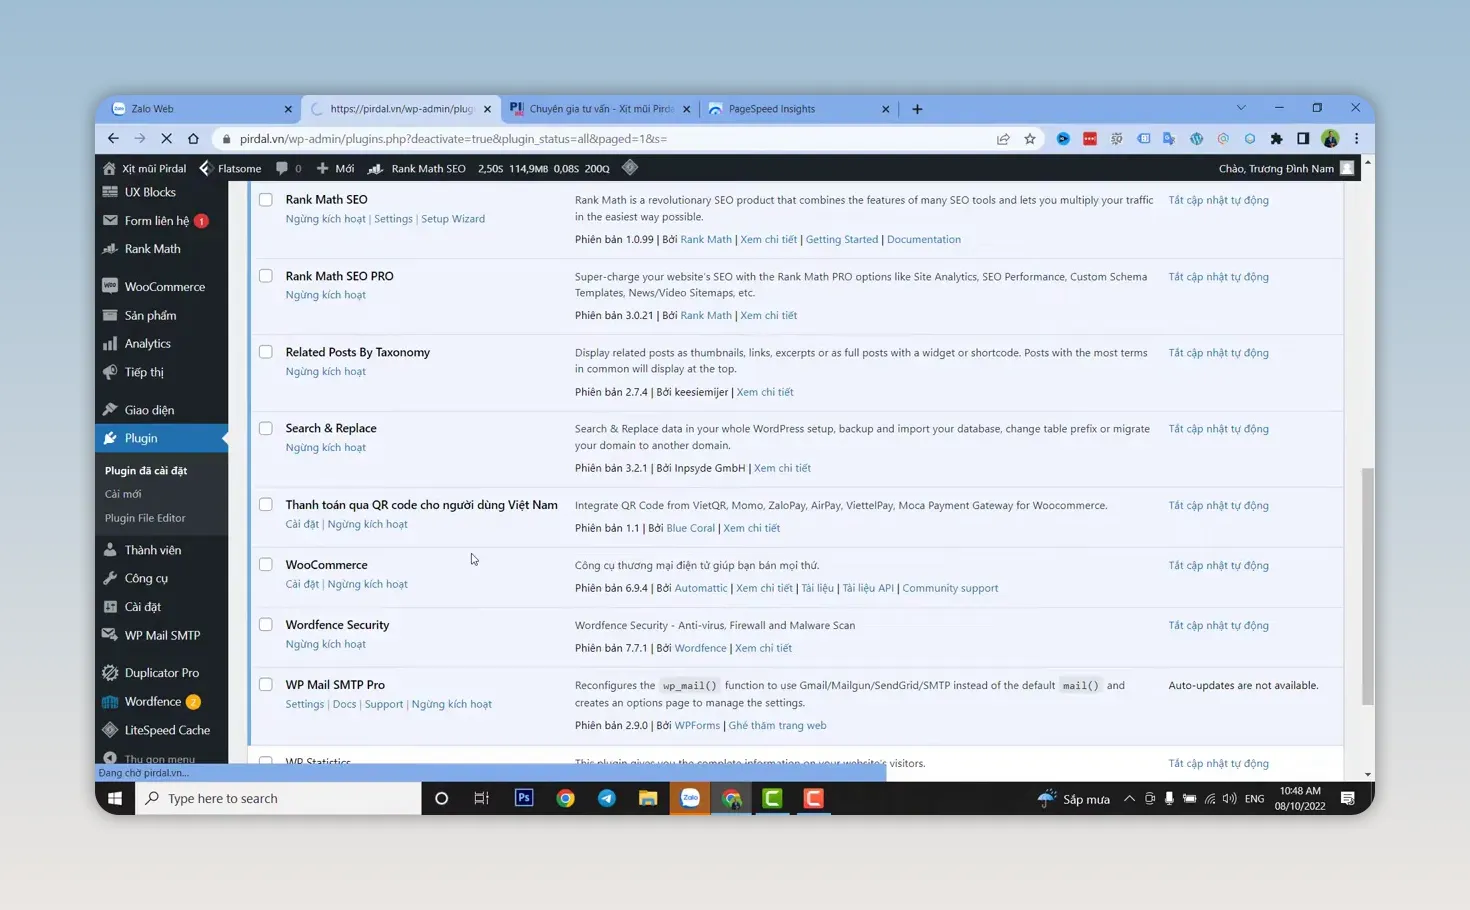The image size is (1470, 910).
Task: Toggle the Chrome side panel
Action: (x=1303, y=139)
